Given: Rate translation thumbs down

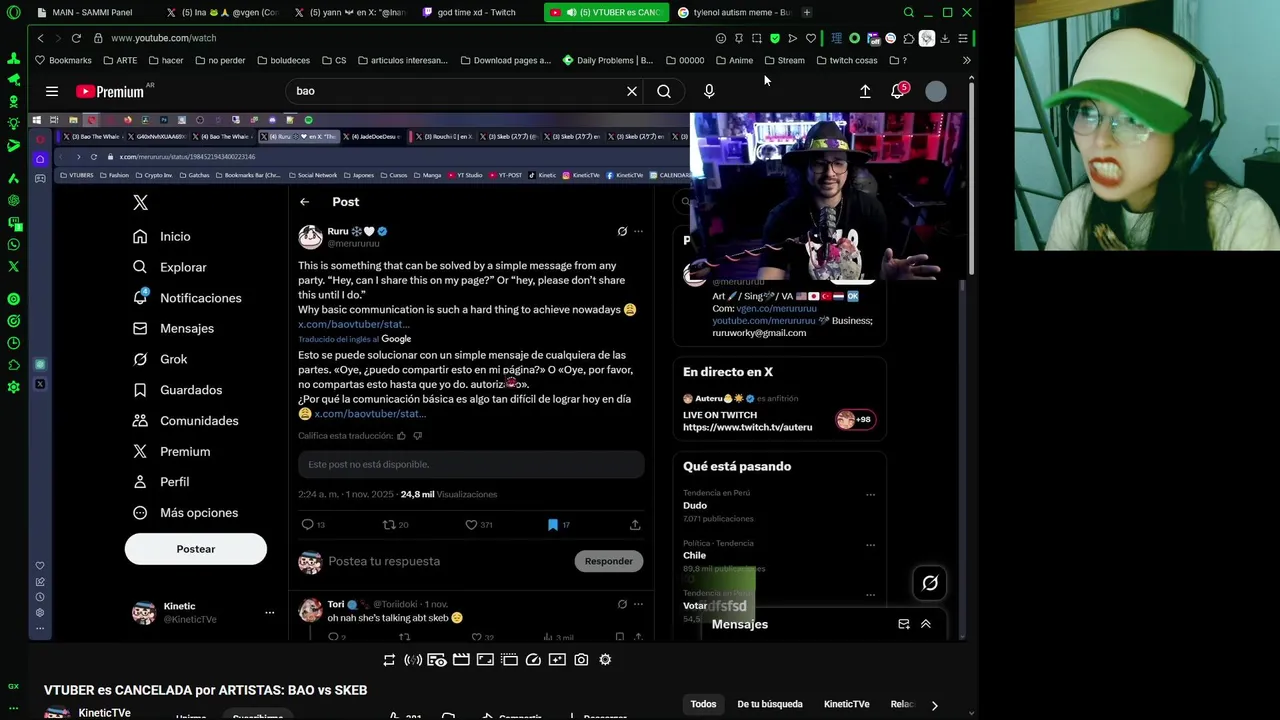Looking at the screenshot, I should click(418, 436).
